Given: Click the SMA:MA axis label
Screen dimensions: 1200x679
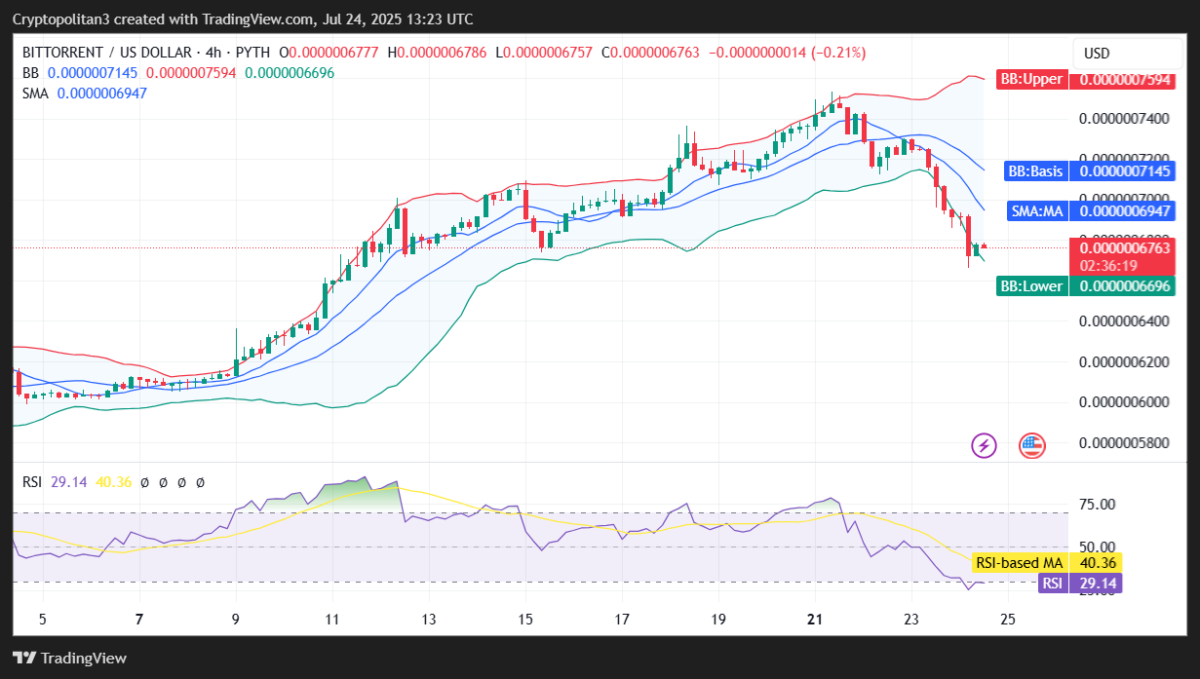Looking at the screenshot, I should [1036, 211].
